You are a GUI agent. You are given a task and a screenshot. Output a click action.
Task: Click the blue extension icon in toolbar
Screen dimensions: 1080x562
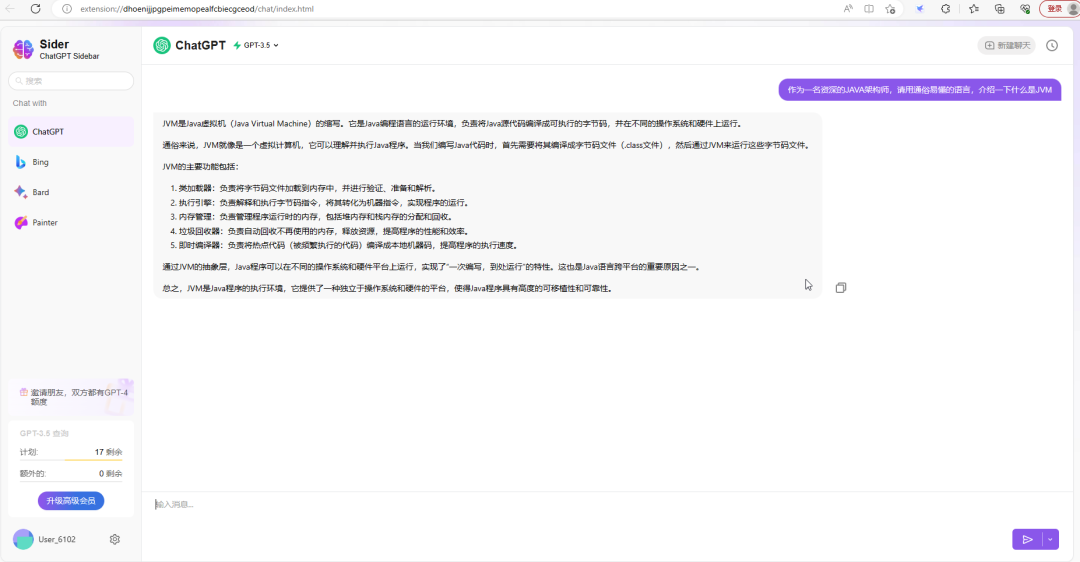[x=920, y=9]
